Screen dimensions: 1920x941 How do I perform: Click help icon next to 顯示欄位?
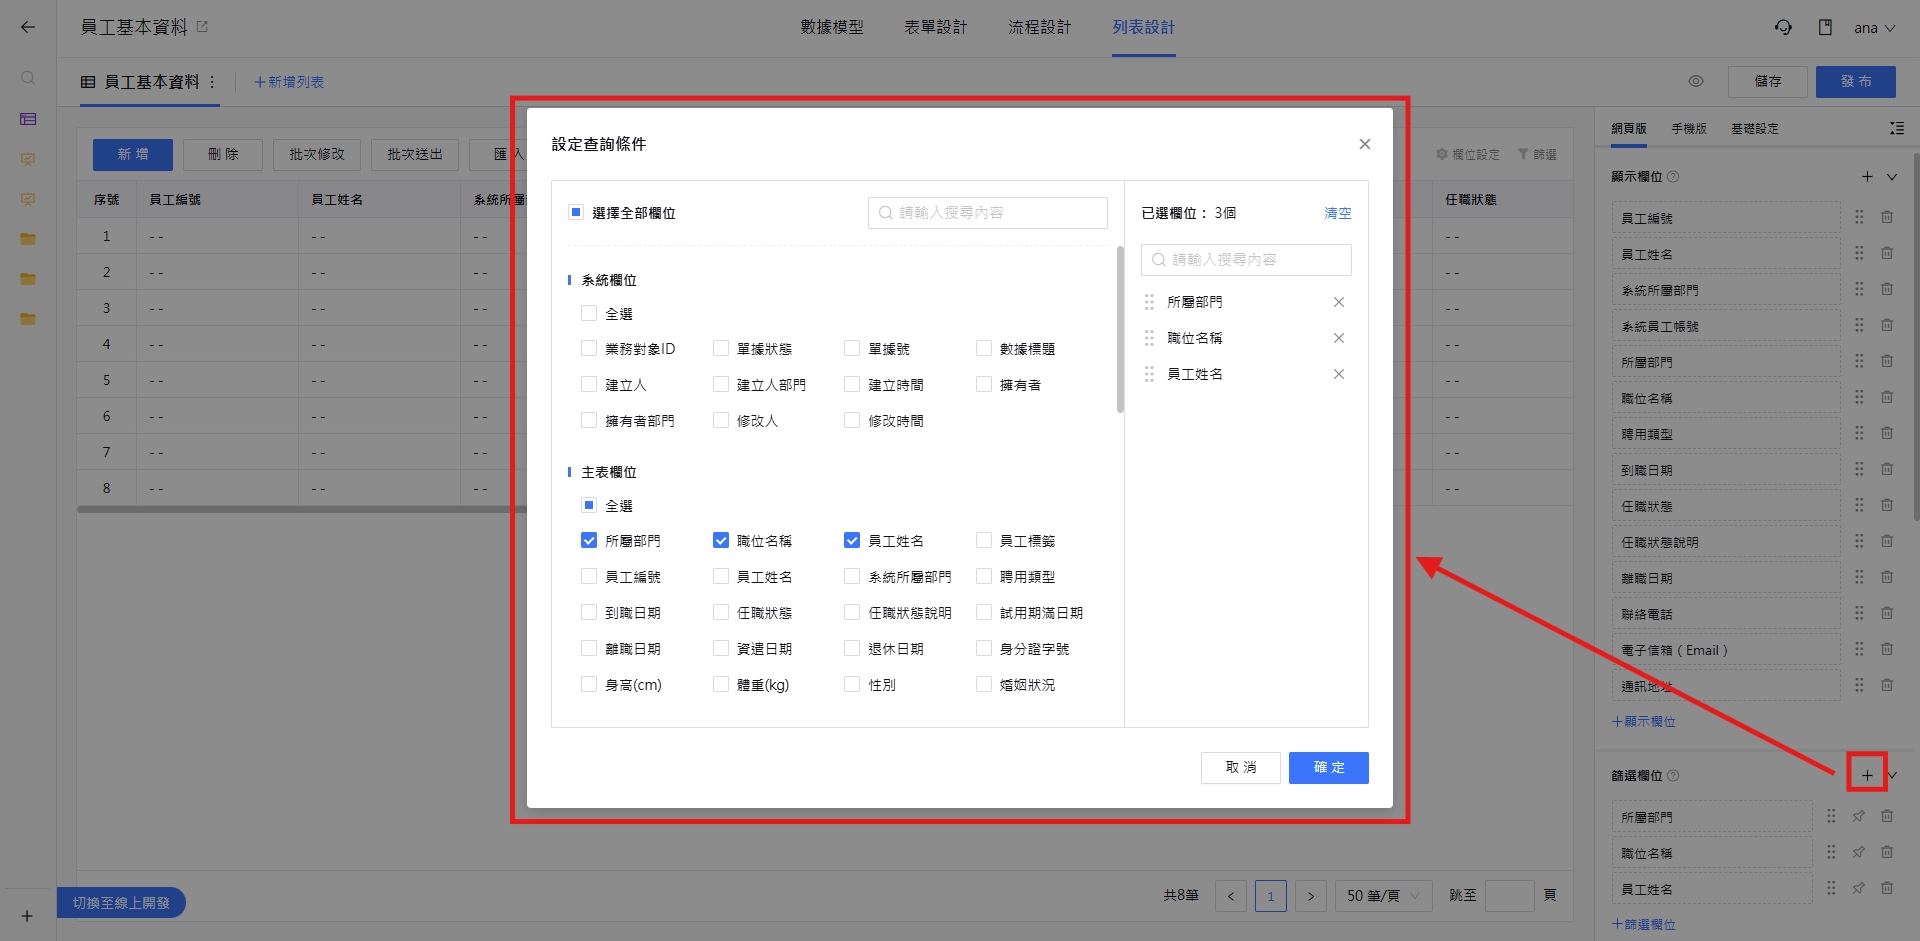pyautogui.click(x=1673, y=177)
